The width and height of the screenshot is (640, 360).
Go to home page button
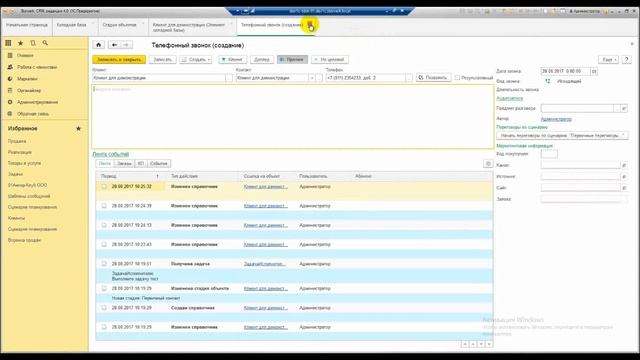[x=98, y=45]
